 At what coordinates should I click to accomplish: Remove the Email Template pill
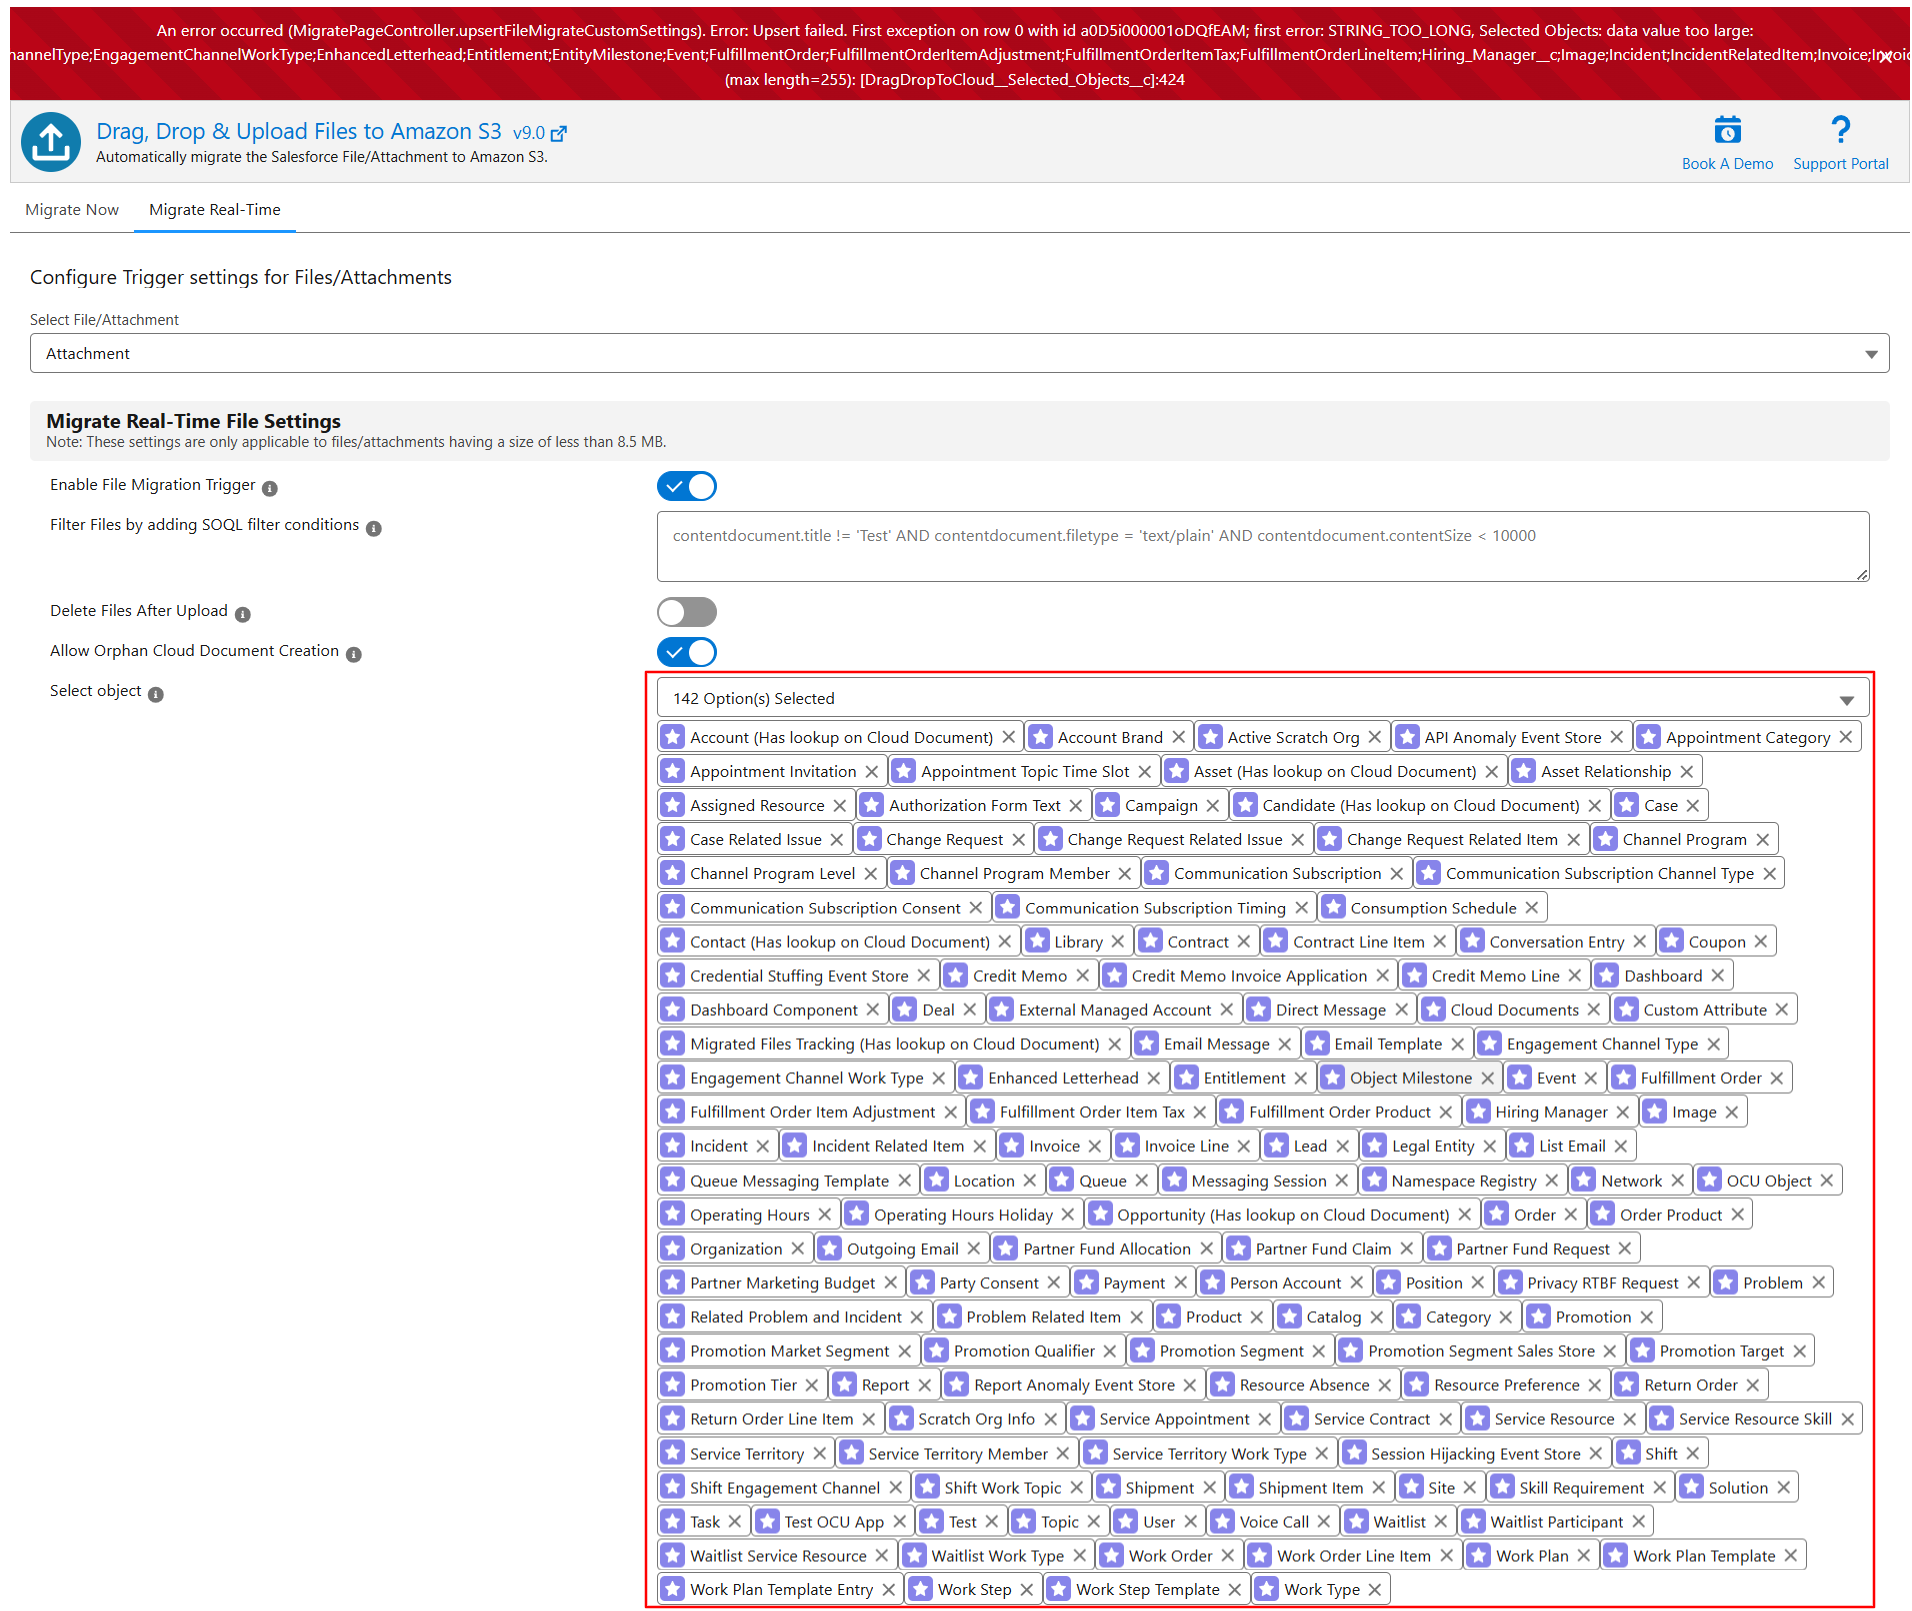click(x=1458, y=1043)
